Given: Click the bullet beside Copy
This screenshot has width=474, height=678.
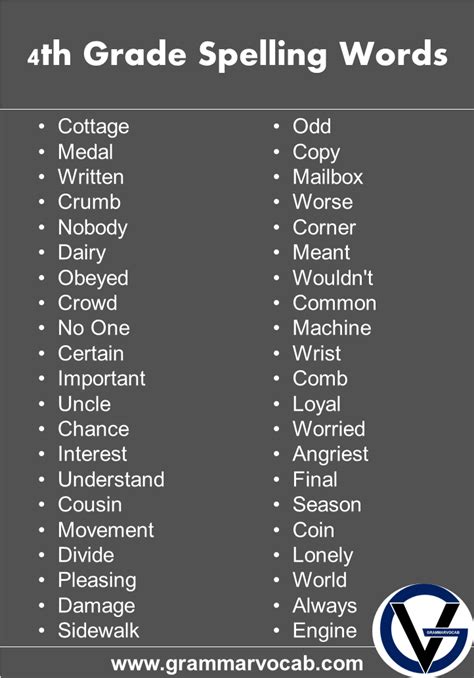Looking at the screenshot, I should (277, 152).
